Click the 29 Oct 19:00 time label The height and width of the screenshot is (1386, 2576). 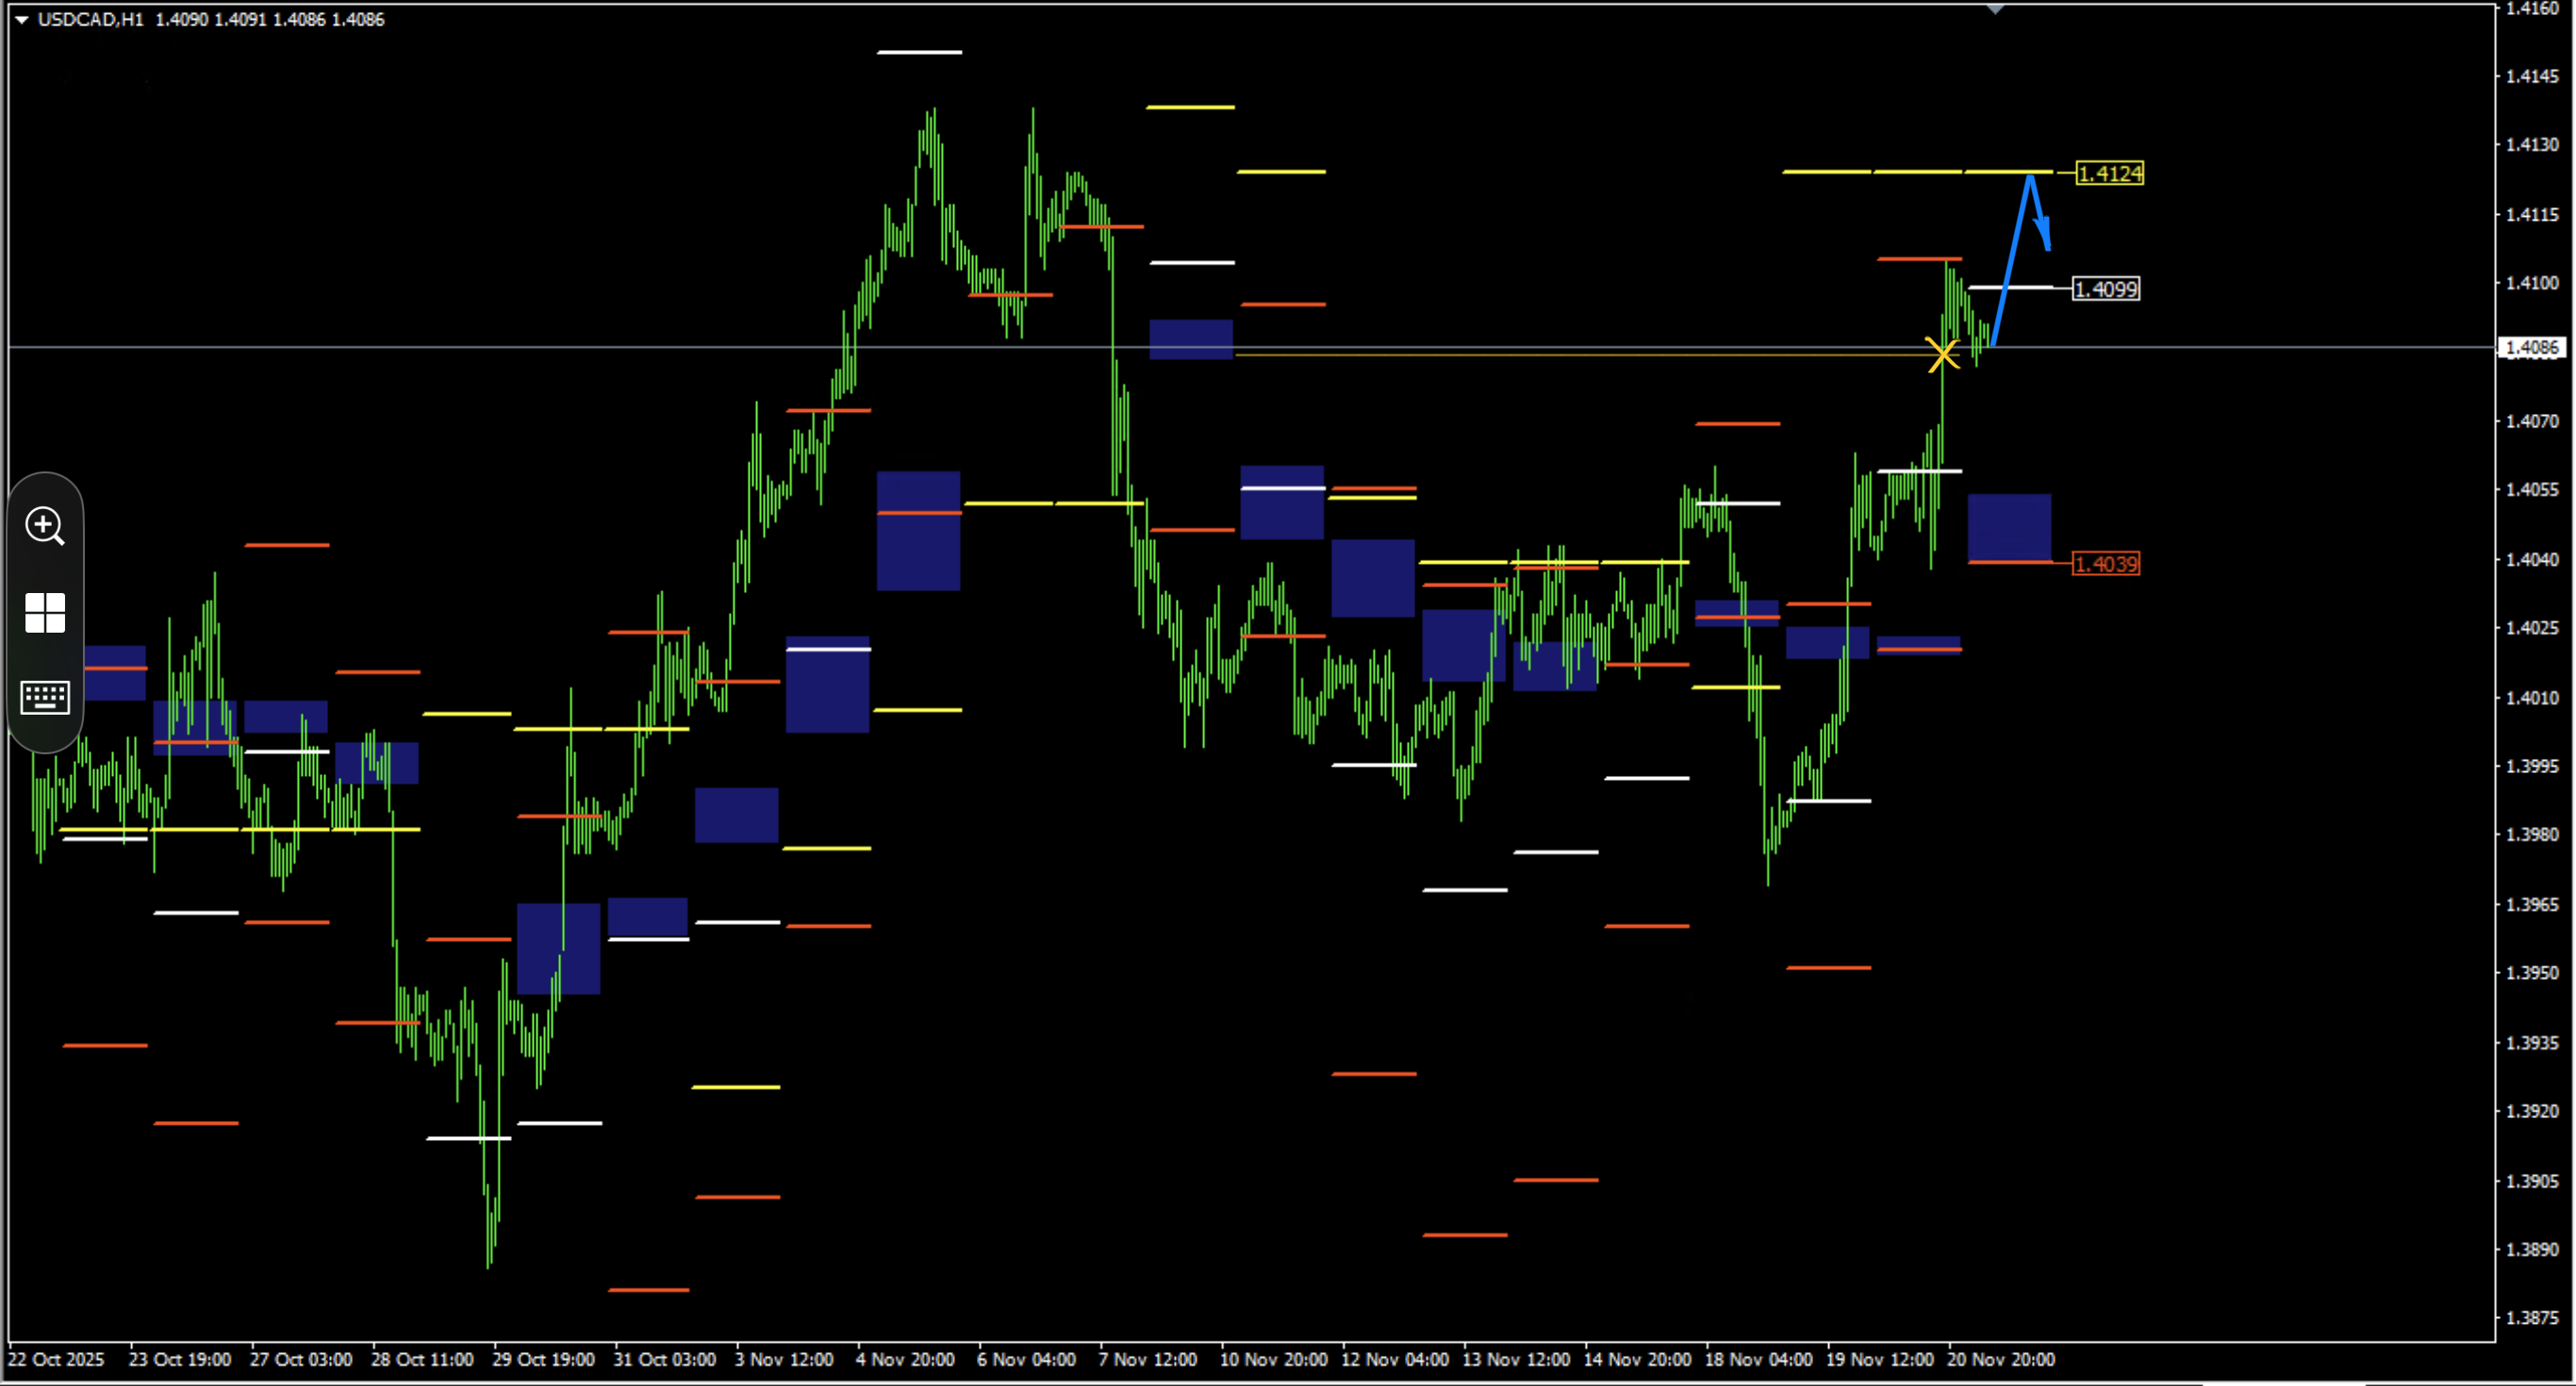click(543, 1359)
